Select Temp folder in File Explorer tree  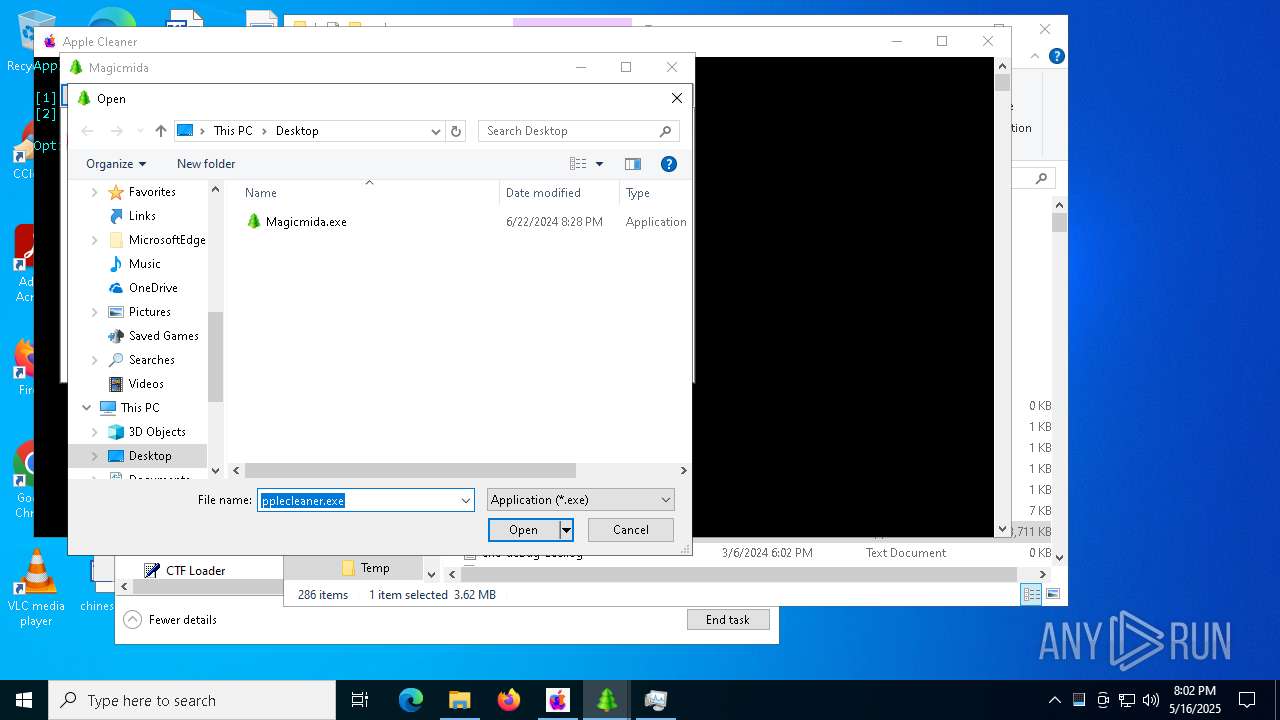[x=365, y=568]
